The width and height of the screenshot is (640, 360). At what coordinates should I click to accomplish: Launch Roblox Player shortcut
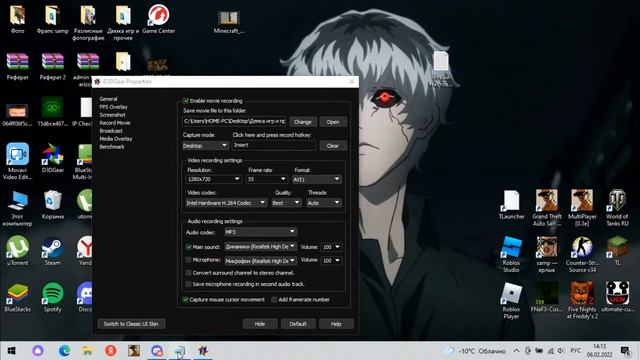(511, 301)
